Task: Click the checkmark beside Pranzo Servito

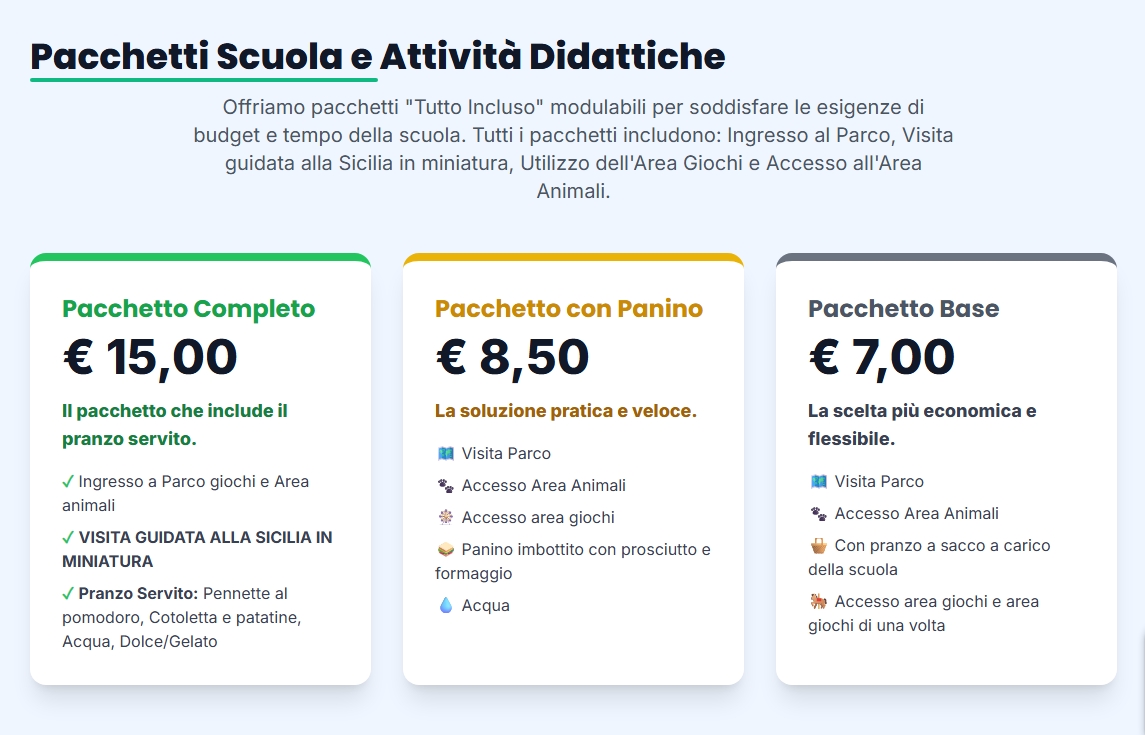Action: pyautogui.click(x=68, y=594)
